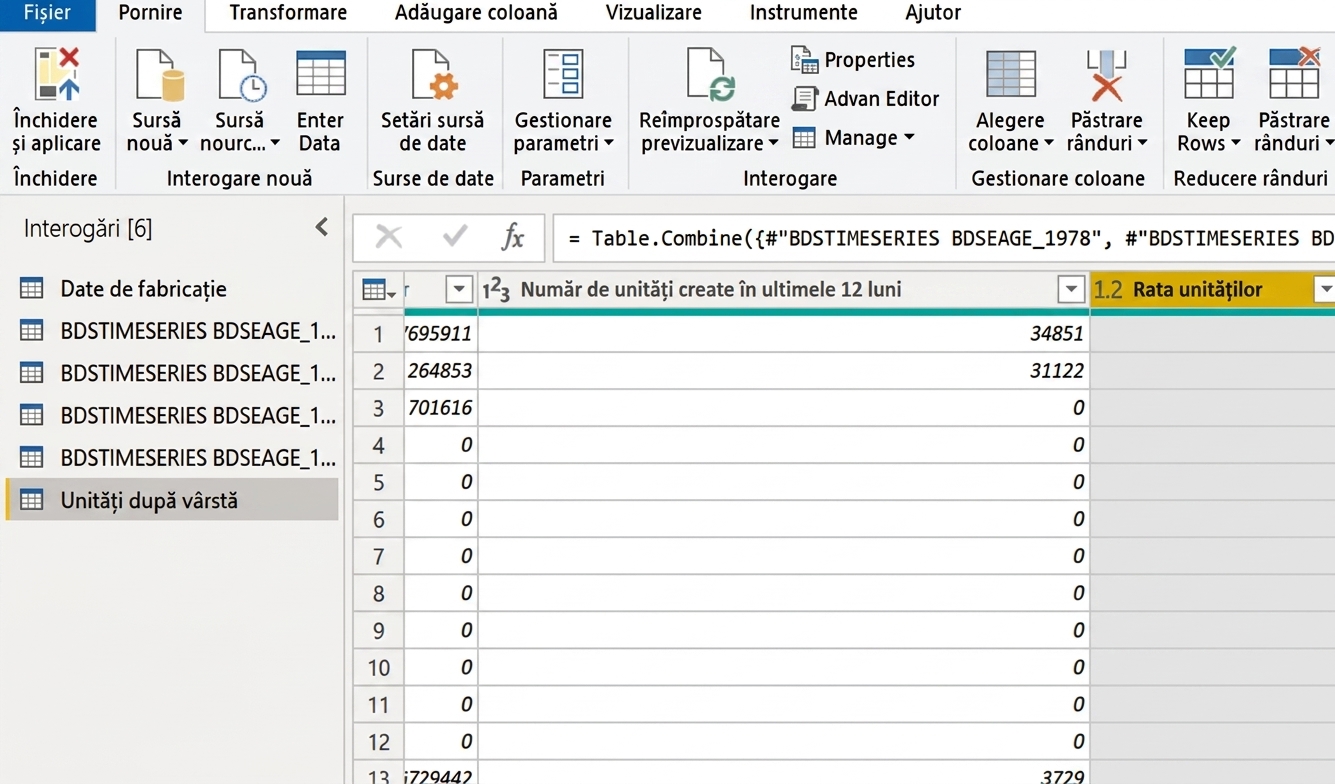Open the Sursă nouă icon

(x=158, y=75)
